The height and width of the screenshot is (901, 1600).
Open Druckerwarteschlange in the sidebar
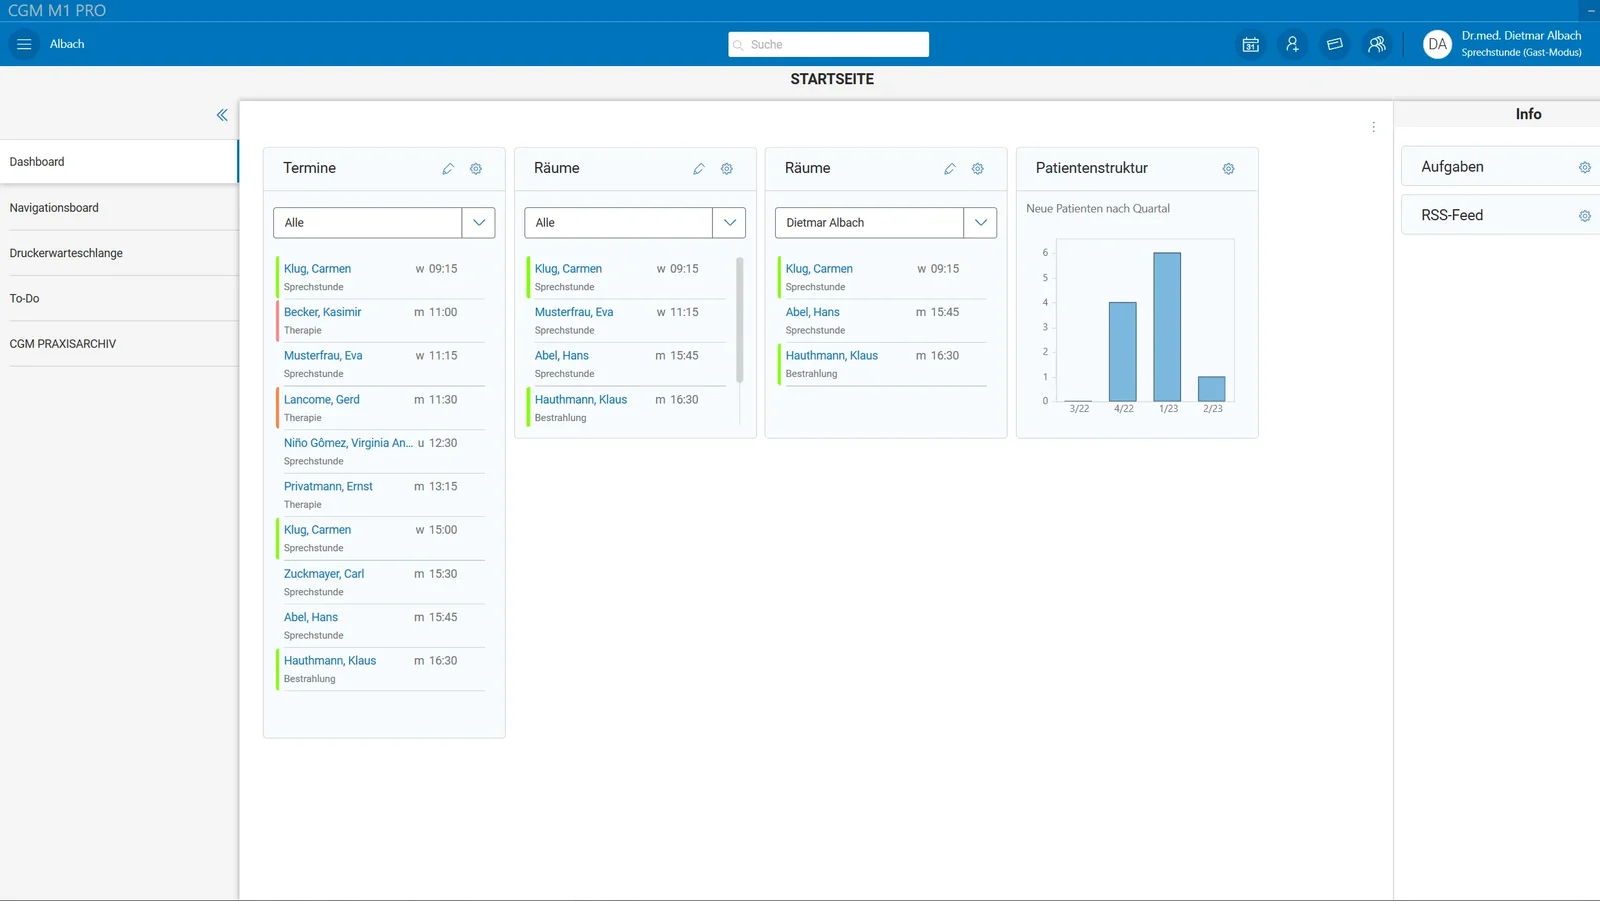click(119, 253)
